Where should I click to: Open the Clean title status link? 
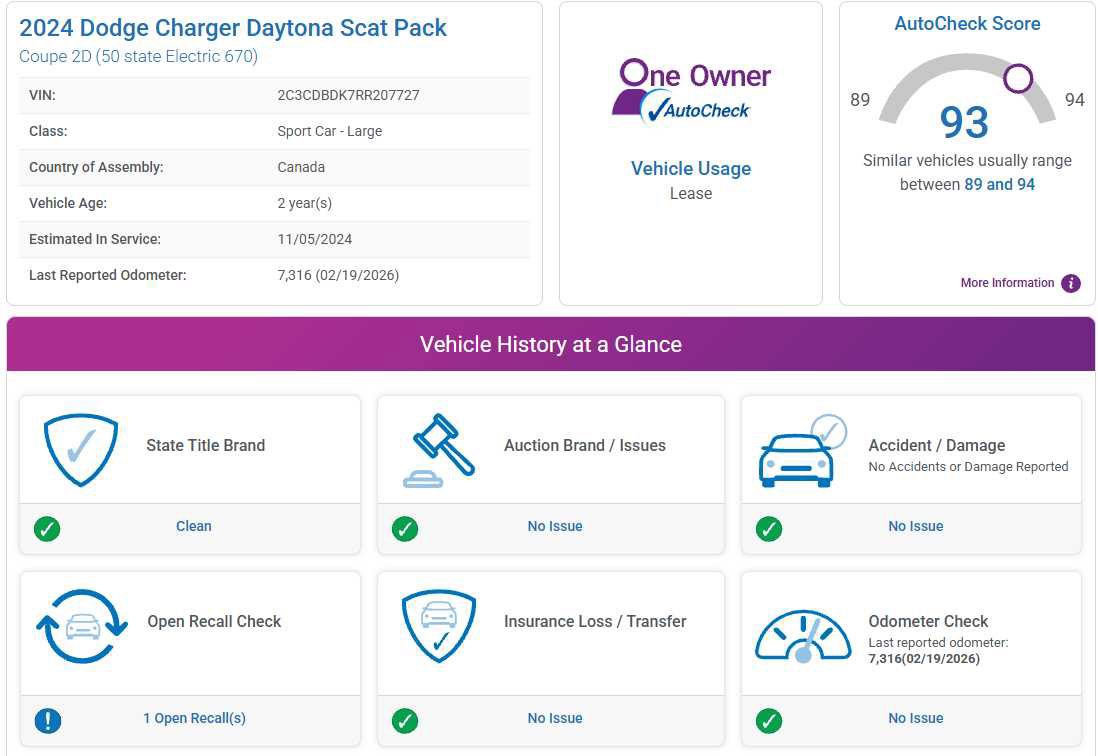pos(193,526)
